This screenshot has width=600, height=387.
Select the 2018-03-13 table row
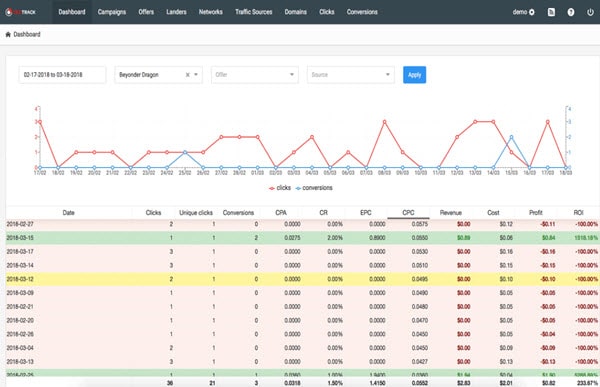click(302, 362)
